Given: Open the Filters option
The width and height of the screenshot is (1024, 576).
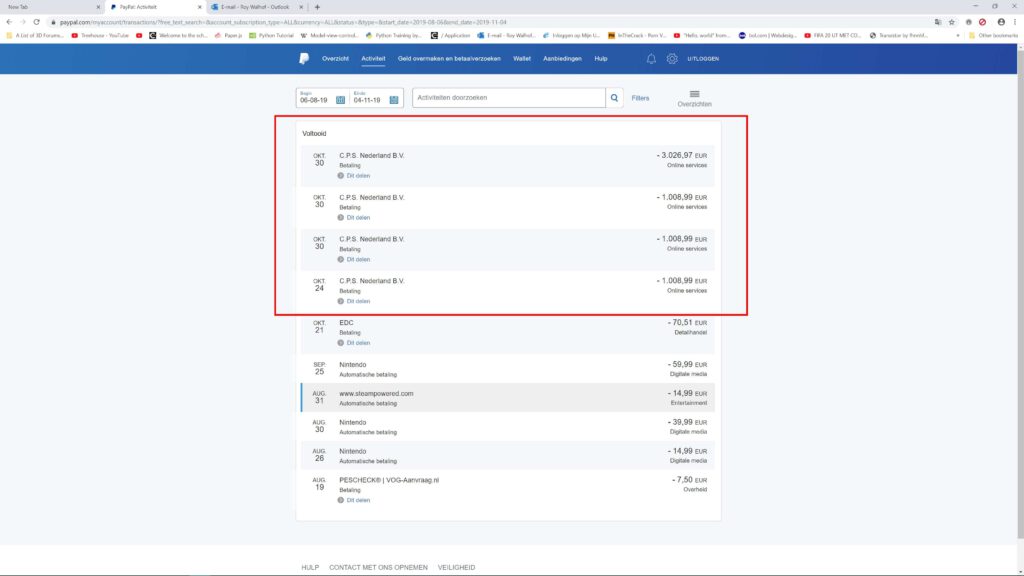Looking at the screenshot, I should click(640, 98).
